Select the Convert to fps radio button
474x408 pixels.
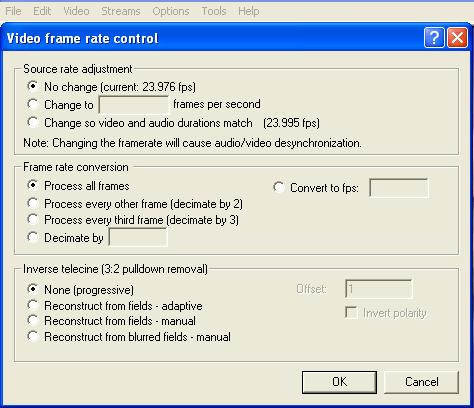tap(279, 187)
